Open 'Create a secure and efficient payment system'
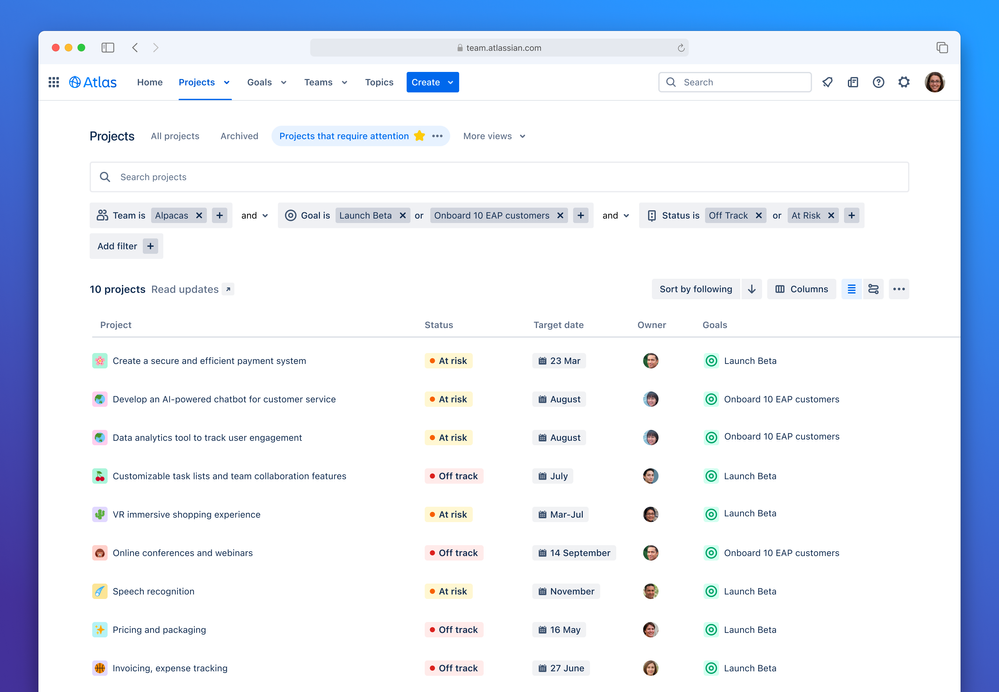This screenshot has width=999, height=692. 210,361
